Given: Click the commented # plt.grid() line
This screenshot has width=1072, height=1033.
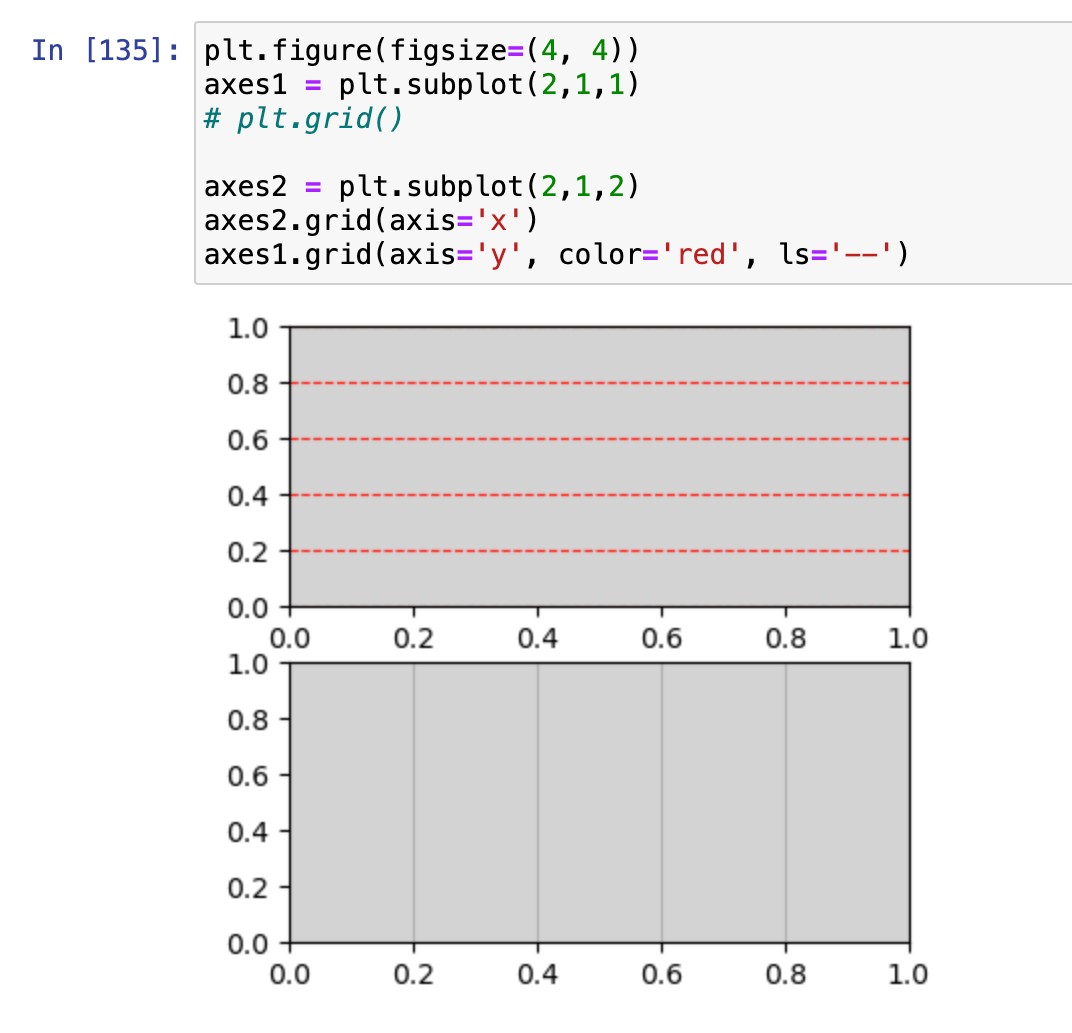Looking at the screenshot, I should coord(304,119).
